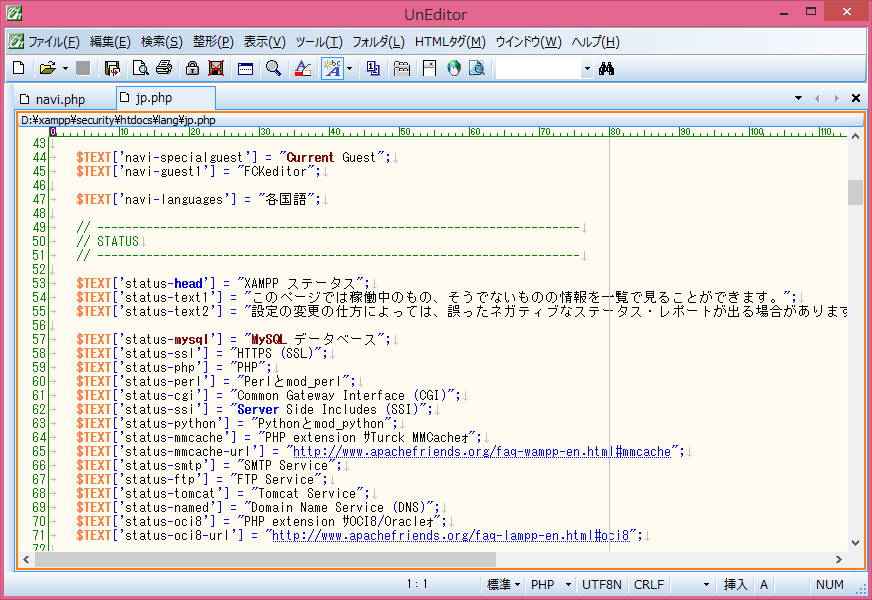Click the globe browser preview icon

point(453,68)
